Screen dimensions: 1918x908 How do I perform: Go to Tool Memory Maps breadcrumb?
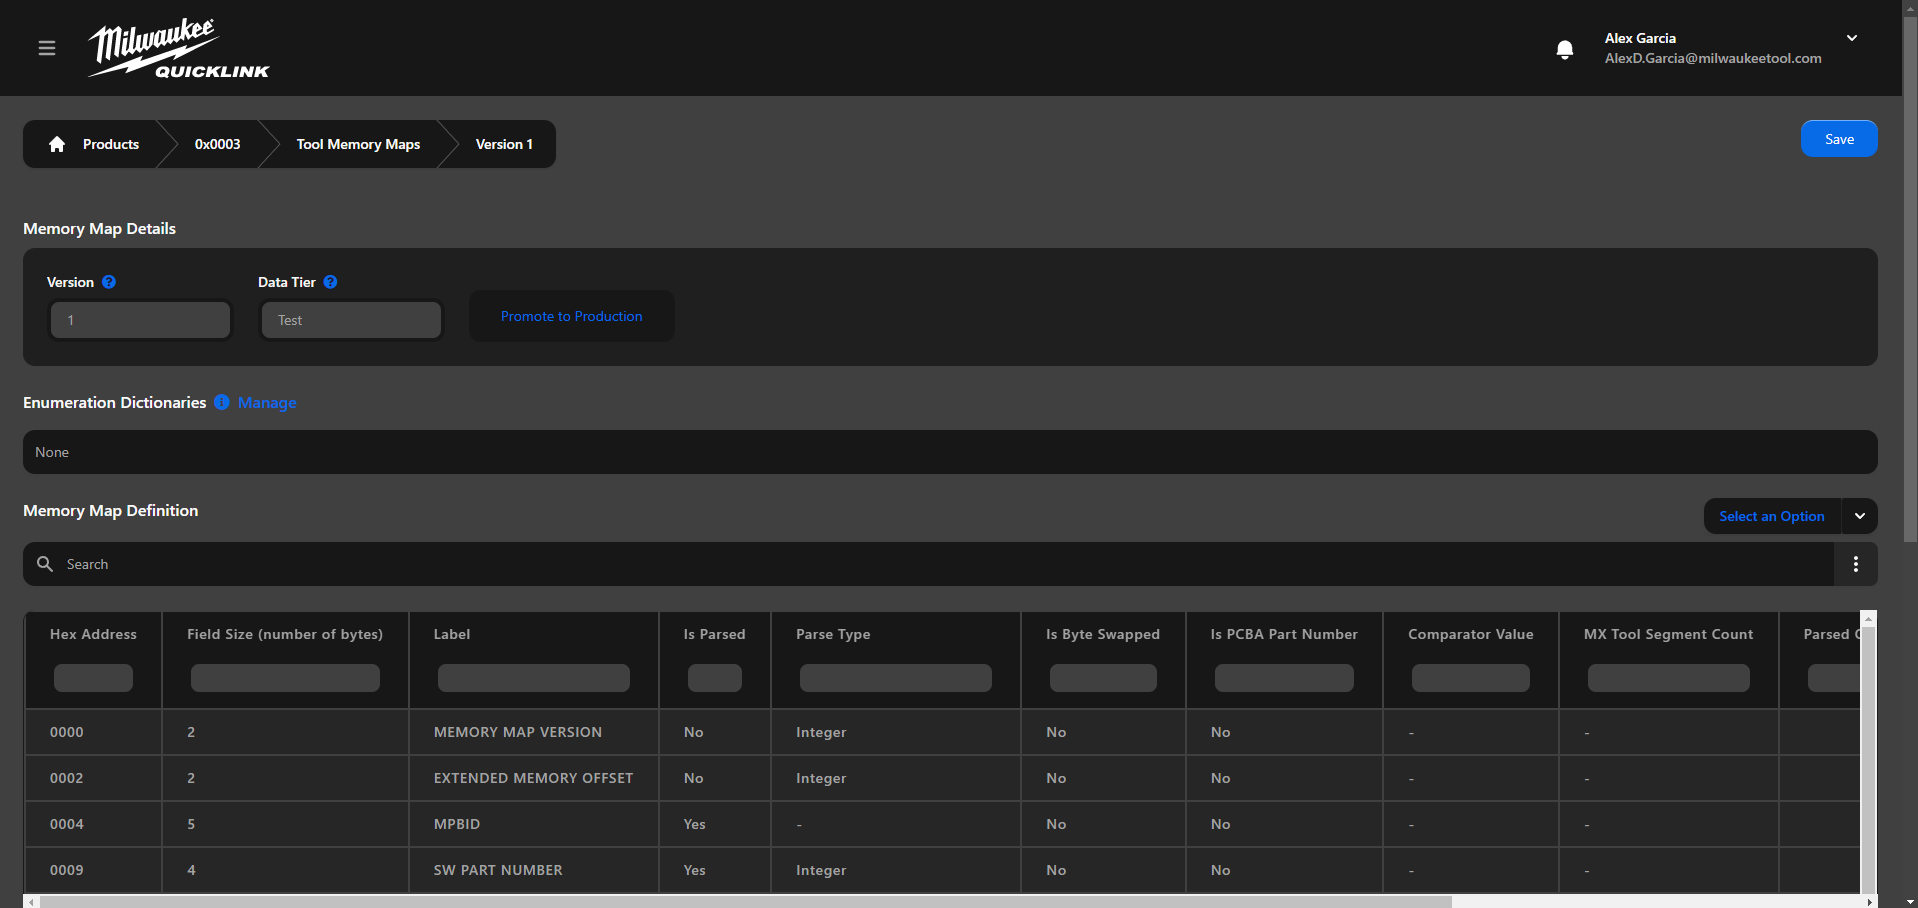(358, 144)
